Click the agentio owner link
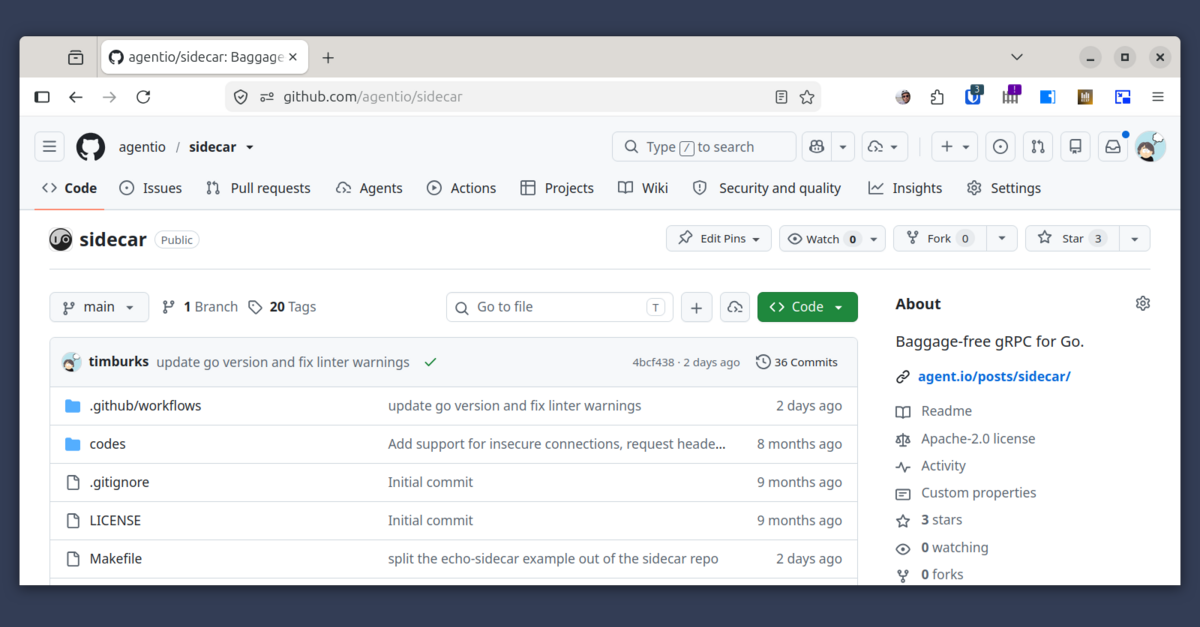This screenshot has height=627, width=1200. [x=142, y=147]
